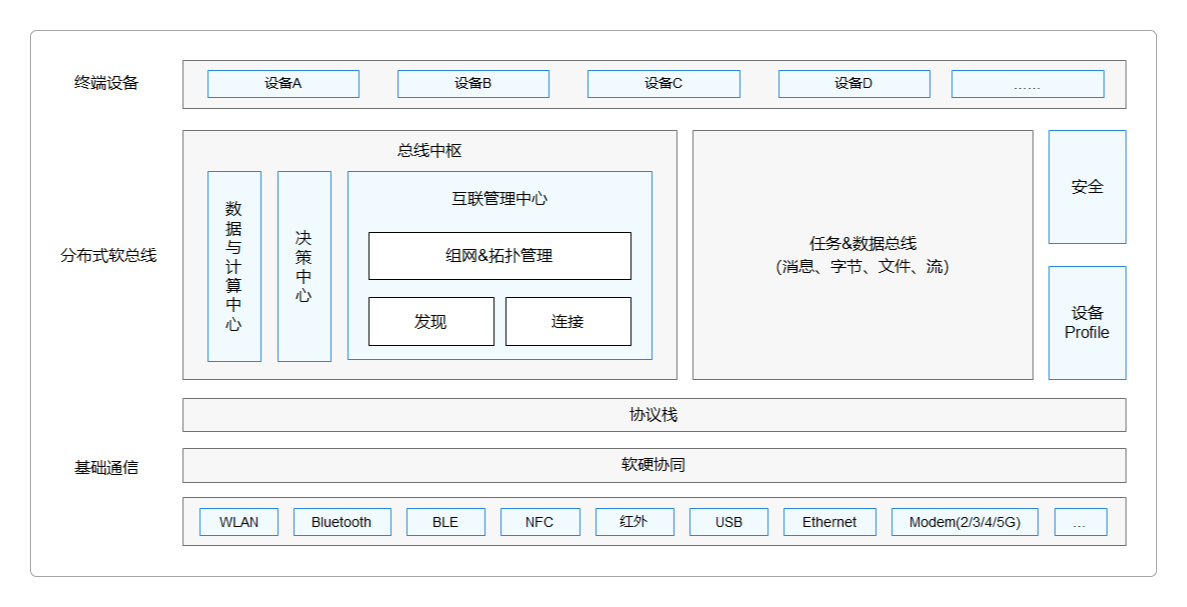Select the 设备D box

coord(854,84)
